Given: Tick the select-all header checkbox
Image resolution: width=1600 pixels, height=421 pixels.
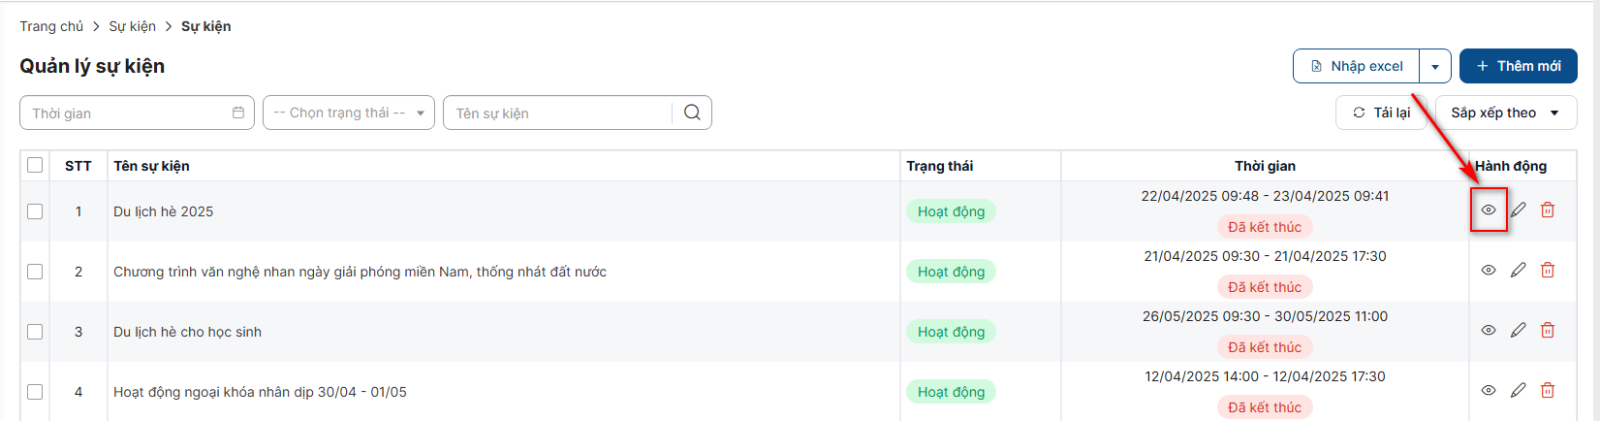Looking at the screenshot, I should point(35,165).
